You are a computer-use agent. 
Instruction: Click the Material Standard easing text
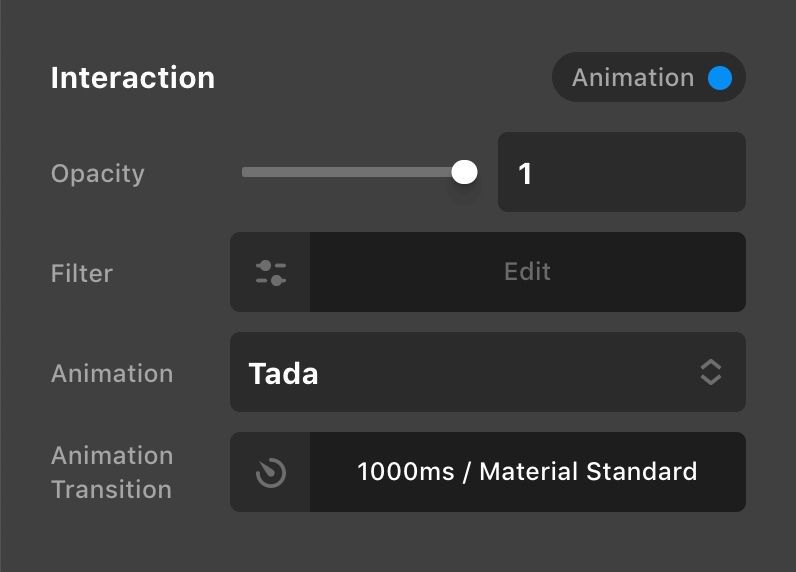[588, 472]
